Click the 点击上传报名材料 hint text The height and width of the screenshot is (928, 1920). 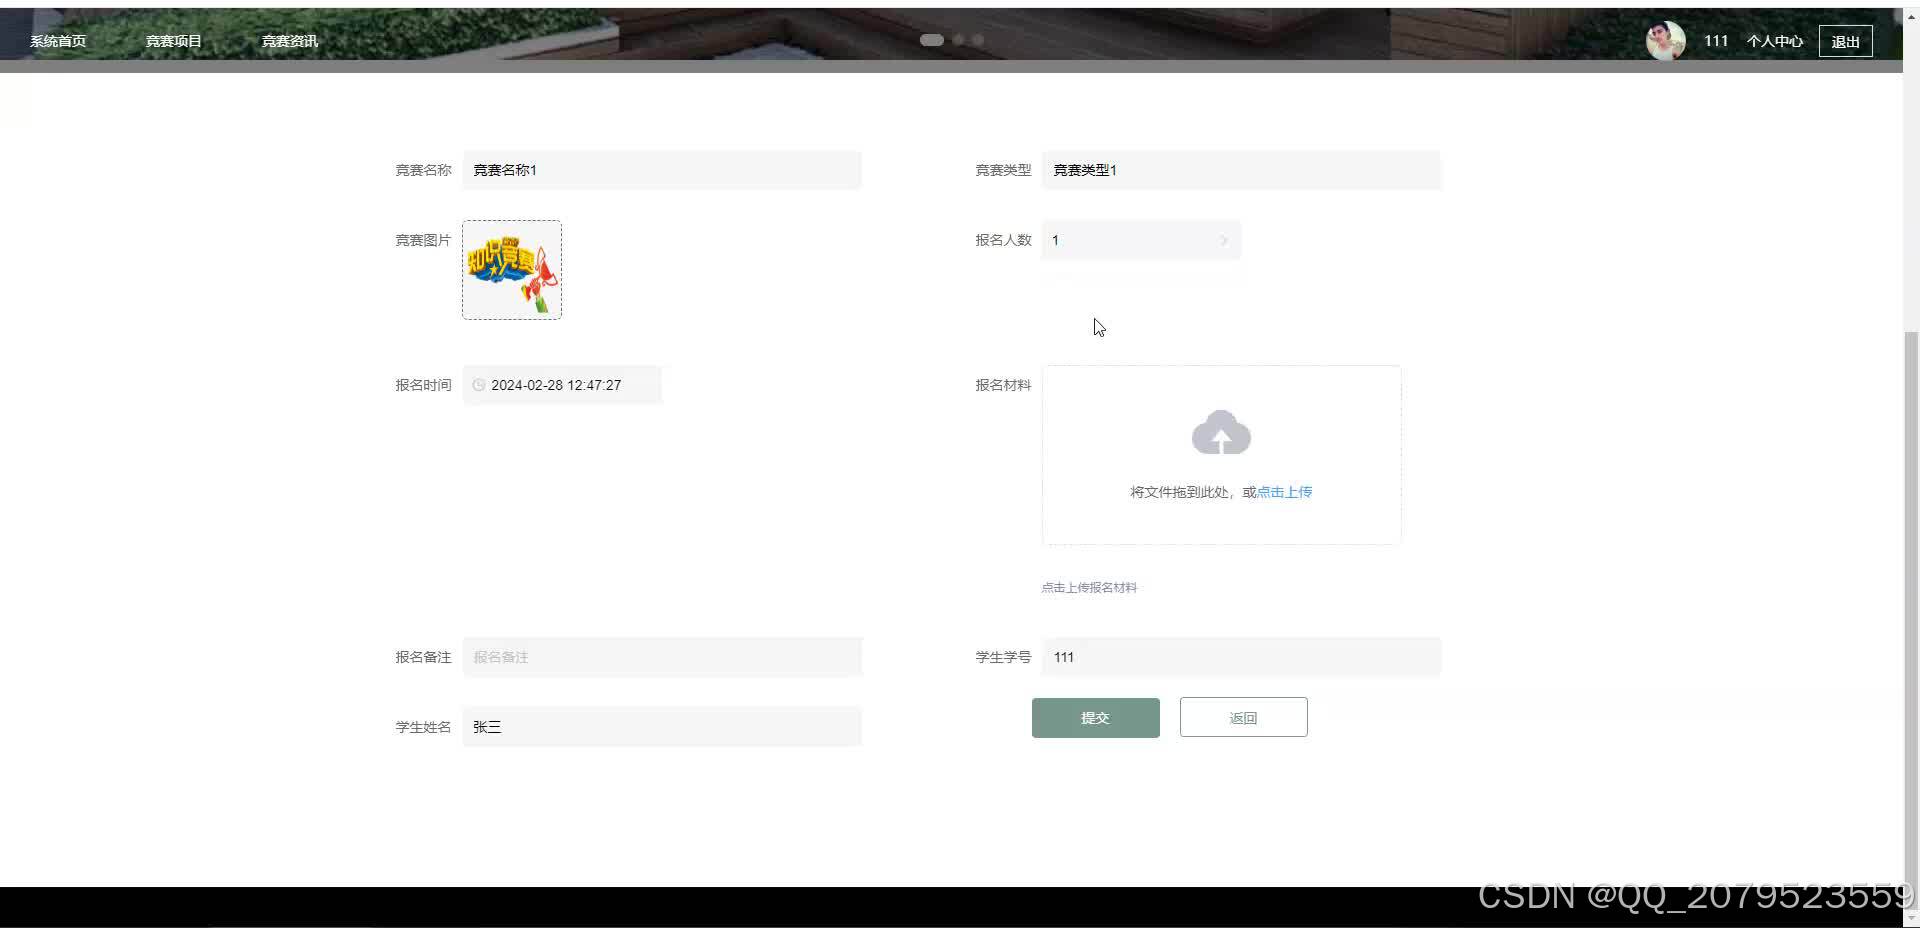[1089, 588]
